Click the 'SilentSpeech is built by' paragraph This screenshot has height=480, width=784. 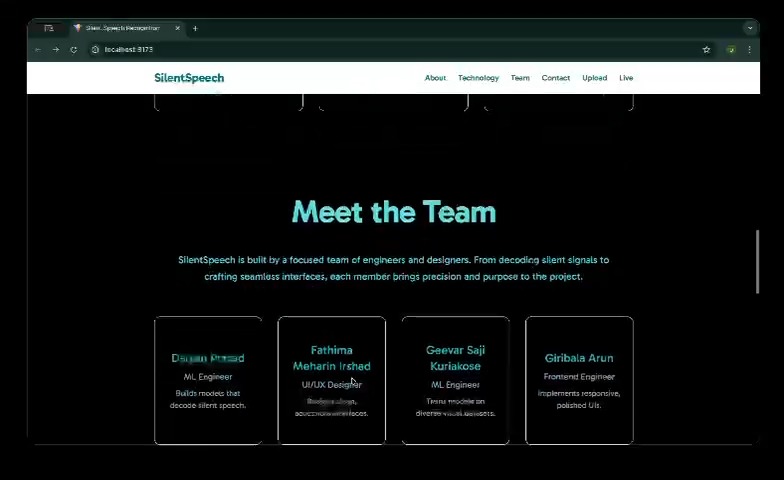tap(394, 268)
